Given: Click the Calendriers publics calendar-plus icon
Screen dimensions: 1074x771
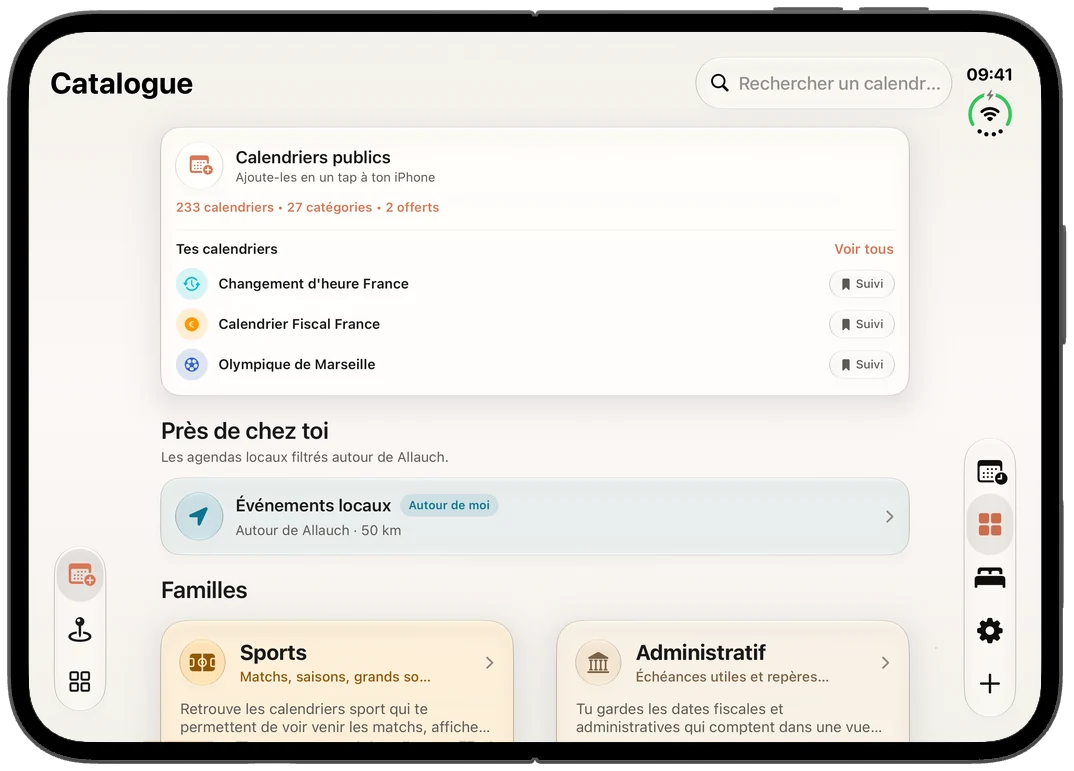Looking at the screenshot, I should coord(199,166).
